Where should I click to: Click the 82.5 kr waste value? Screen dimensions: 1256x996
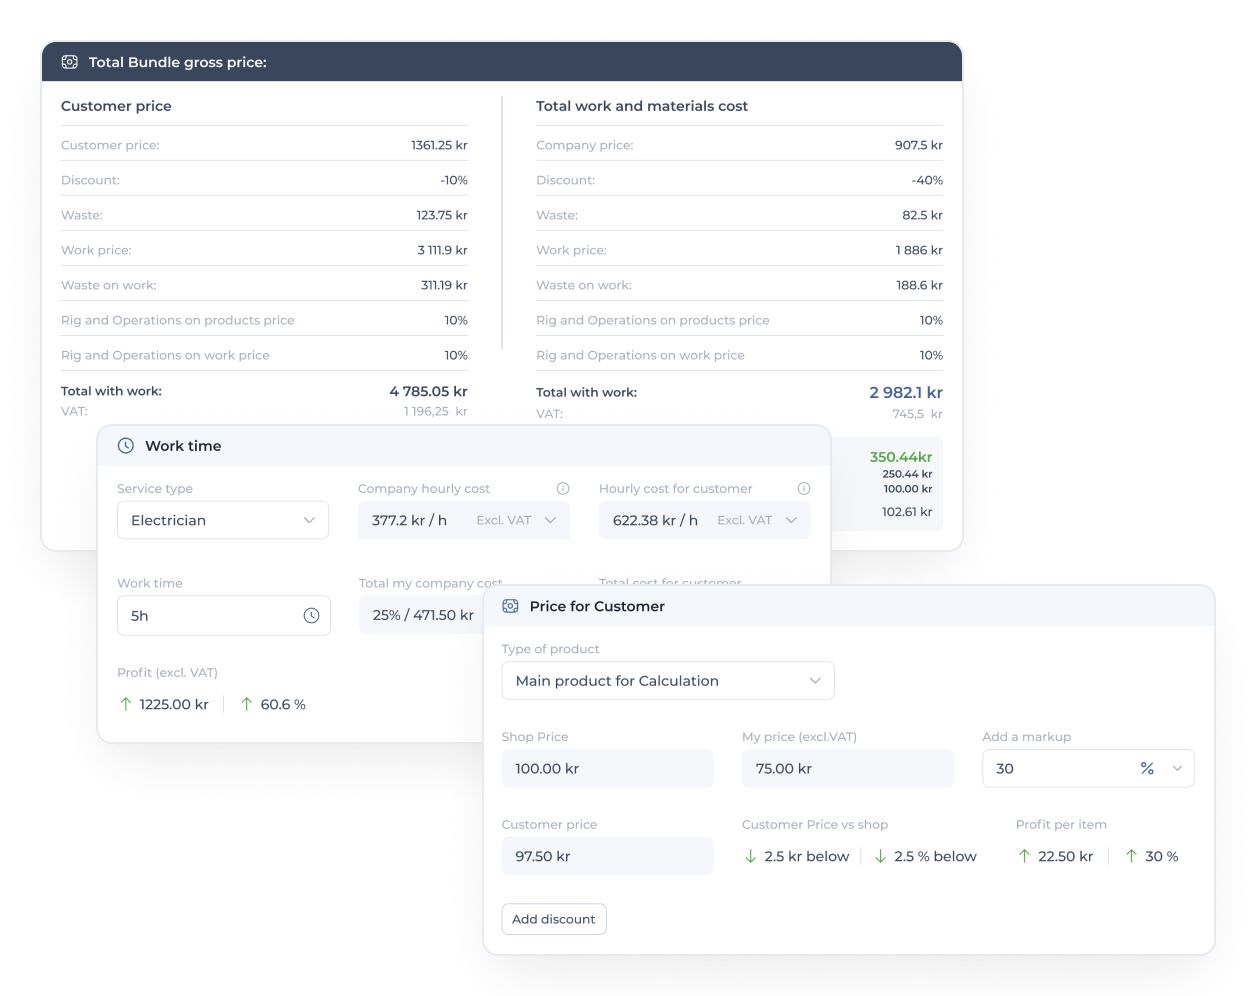tap(922, 215)
